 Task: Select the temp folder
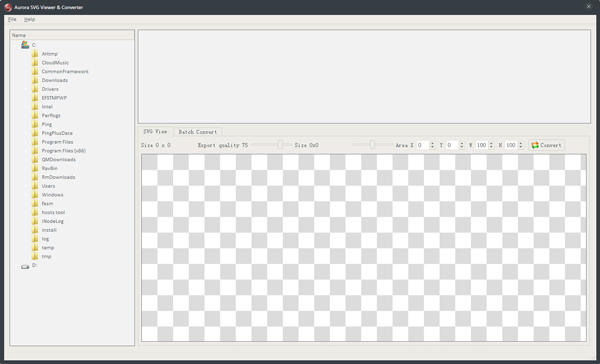point(48,248)
